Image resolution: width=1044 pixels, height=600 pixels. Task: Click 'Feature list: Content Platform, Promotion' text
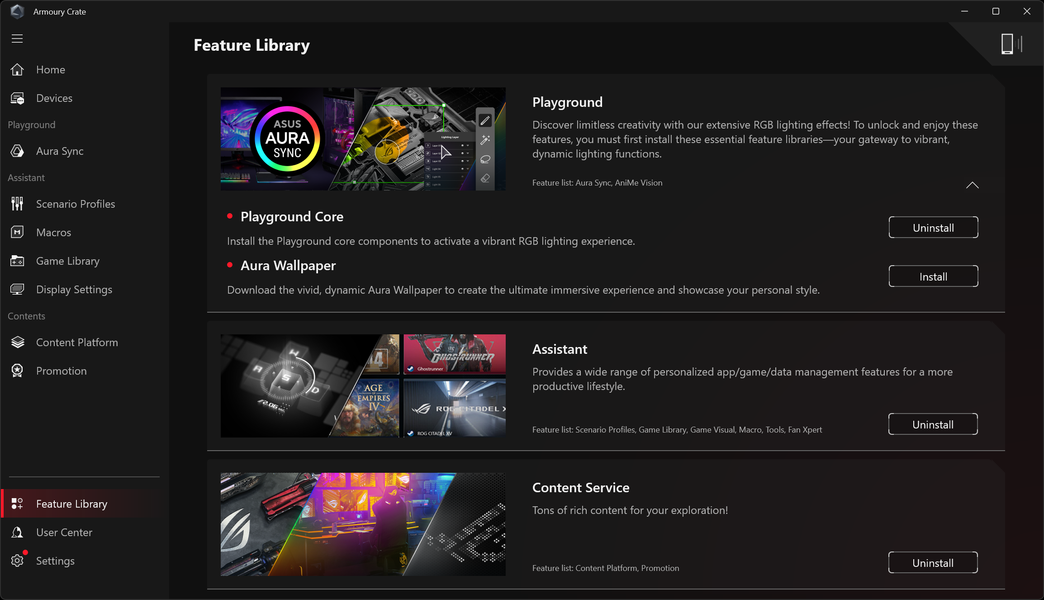click(605, 568)
